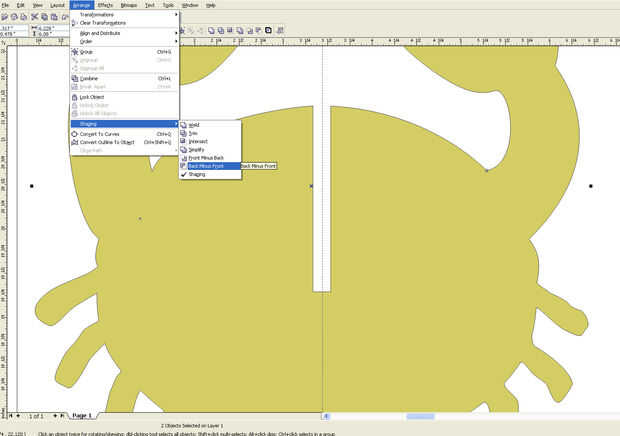Open the Tools menu
This screenshot has height=436, width=620.
[168, 5]
